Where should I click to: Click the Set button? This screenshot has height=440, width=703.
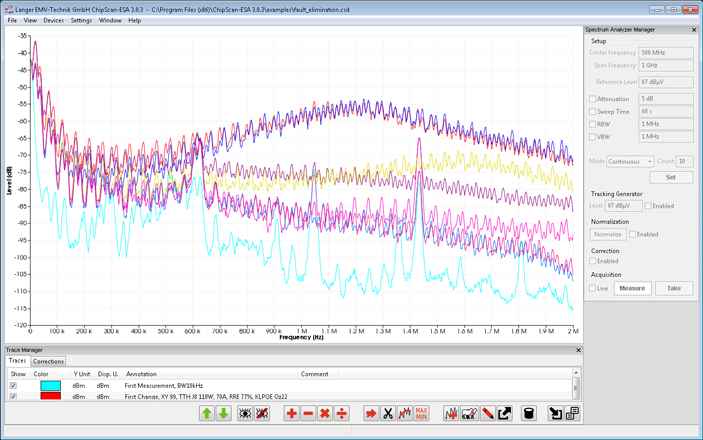[x=670, y=177]
